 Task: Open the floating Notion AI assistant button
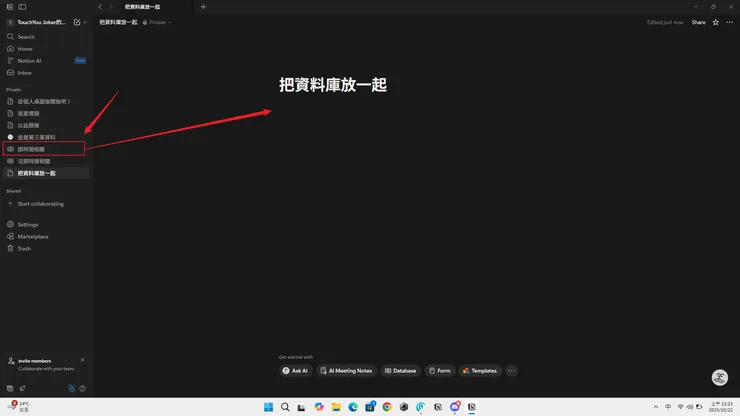coord(720,377)
